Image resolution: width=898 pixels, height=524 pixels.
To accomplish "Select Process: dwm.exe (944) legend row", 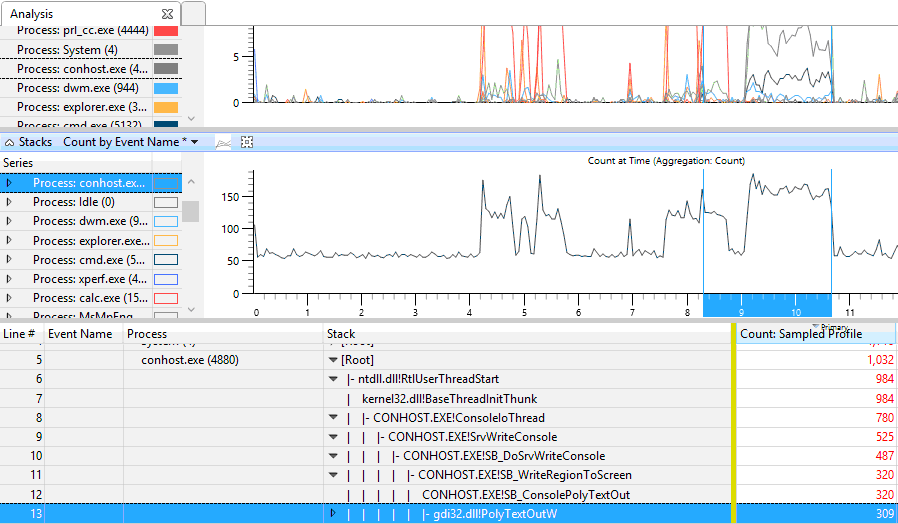I will (77, 88).
